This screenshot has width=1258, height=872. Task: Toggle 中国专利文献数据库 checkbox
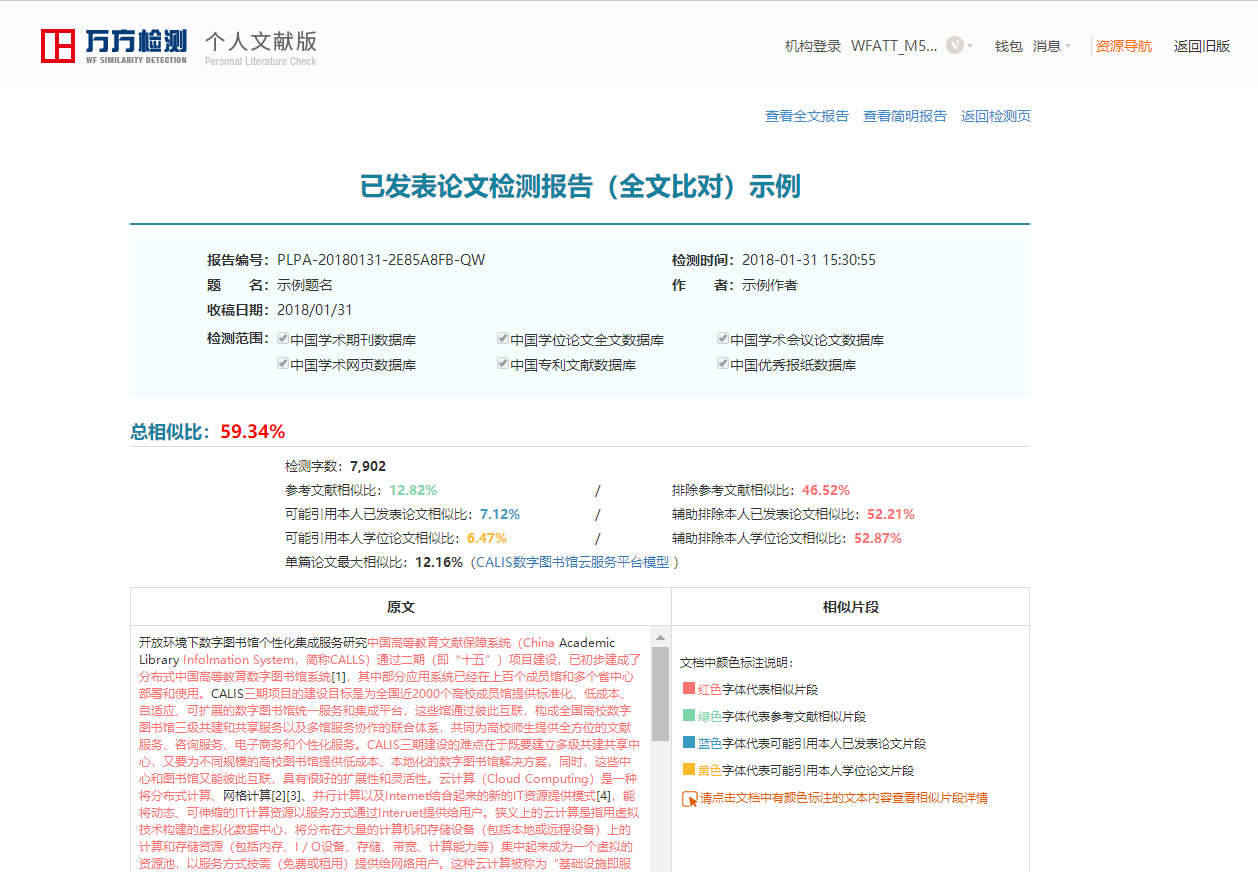coord(503,364)
